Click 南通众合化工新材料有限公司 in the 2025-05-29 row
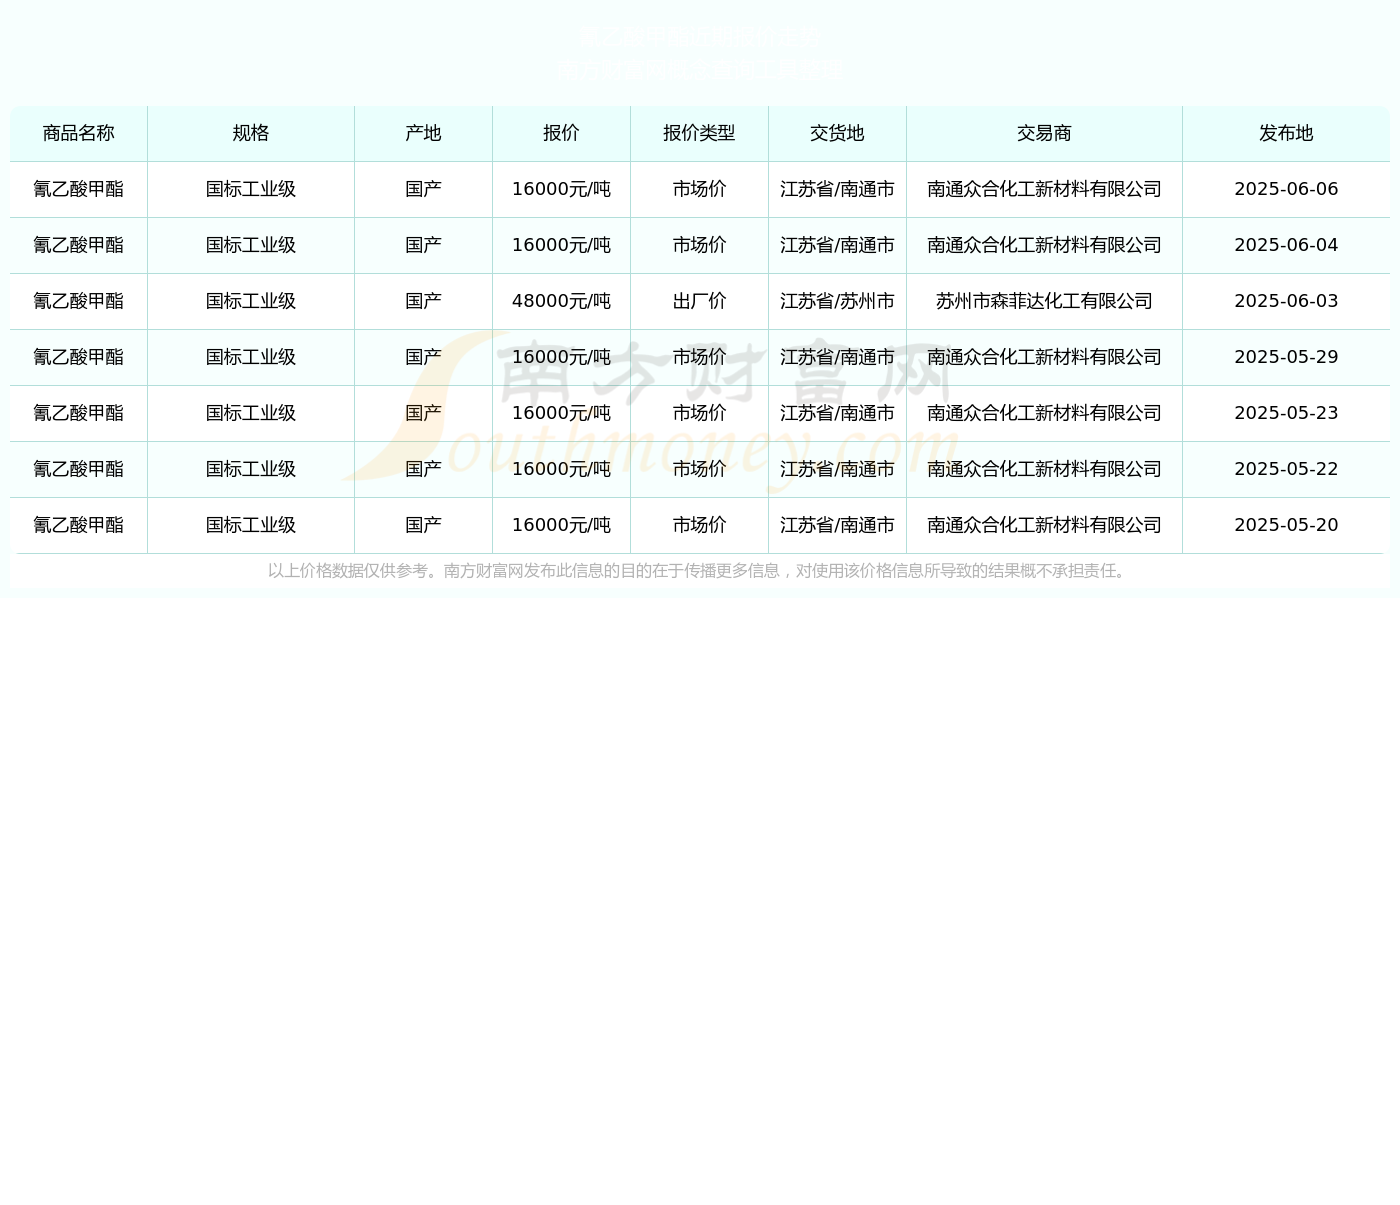This screenshot has height=1205, width=1400. click(x=1044, y=357)
